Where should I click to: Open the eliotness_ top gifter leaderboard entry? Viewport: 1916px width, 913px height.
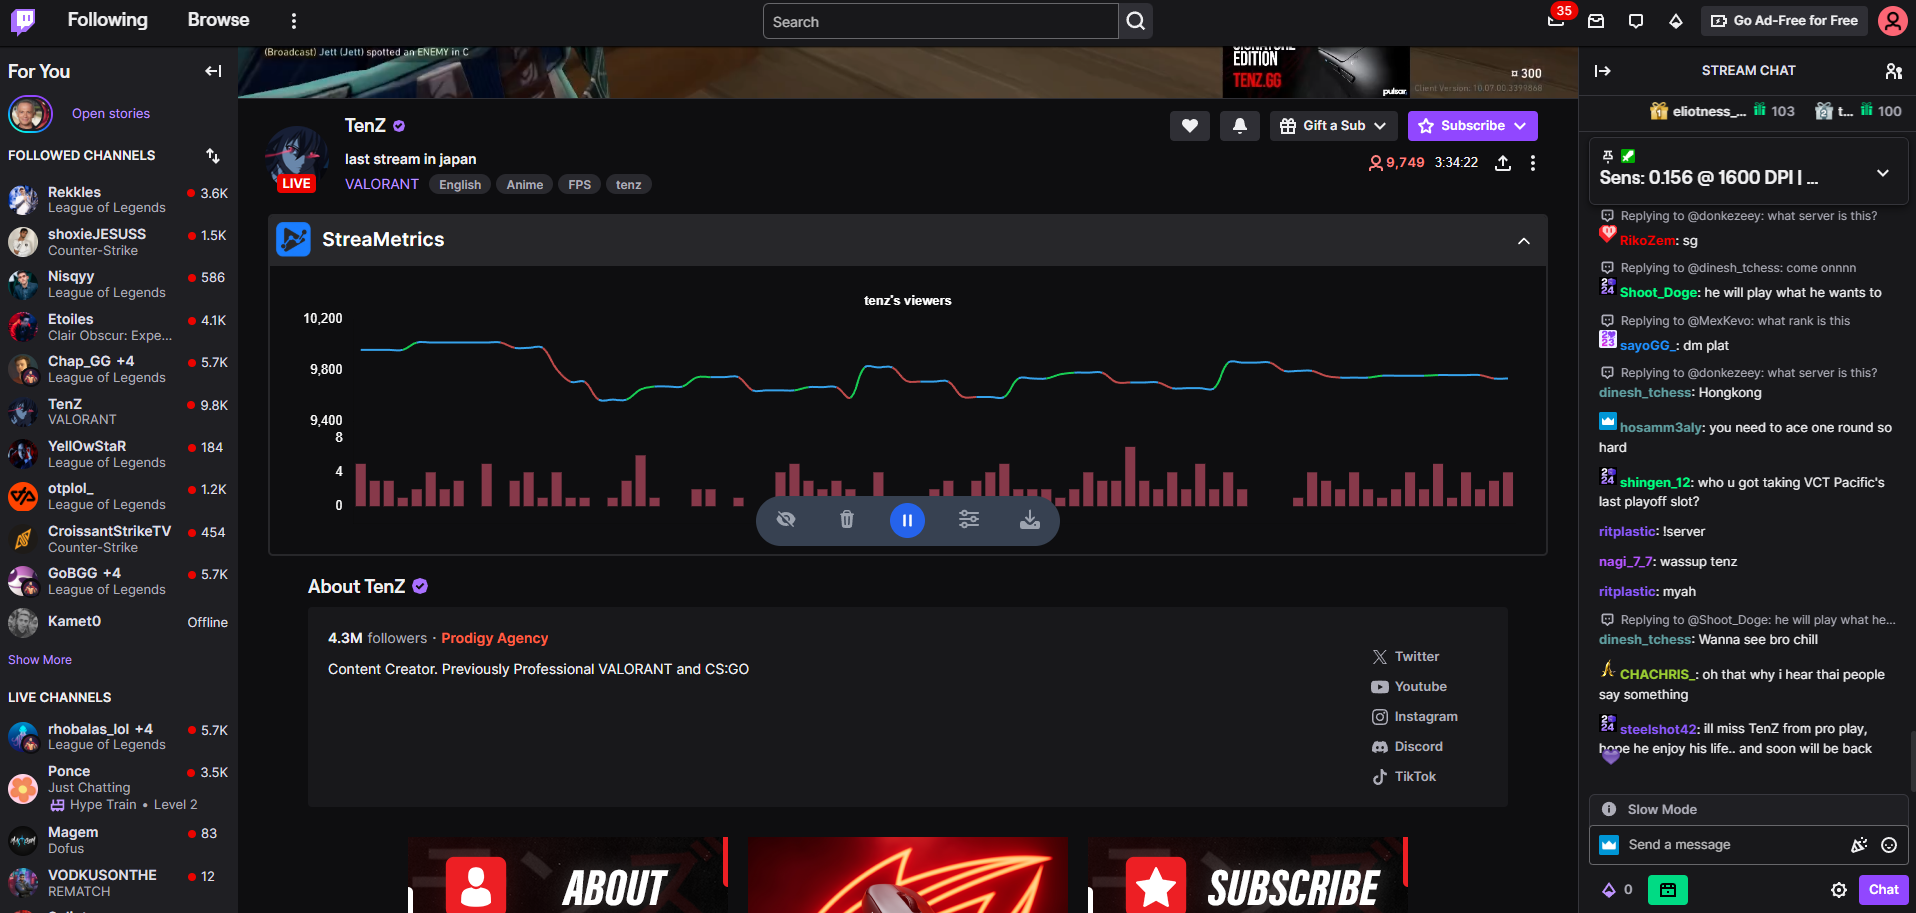(1722, 112)
